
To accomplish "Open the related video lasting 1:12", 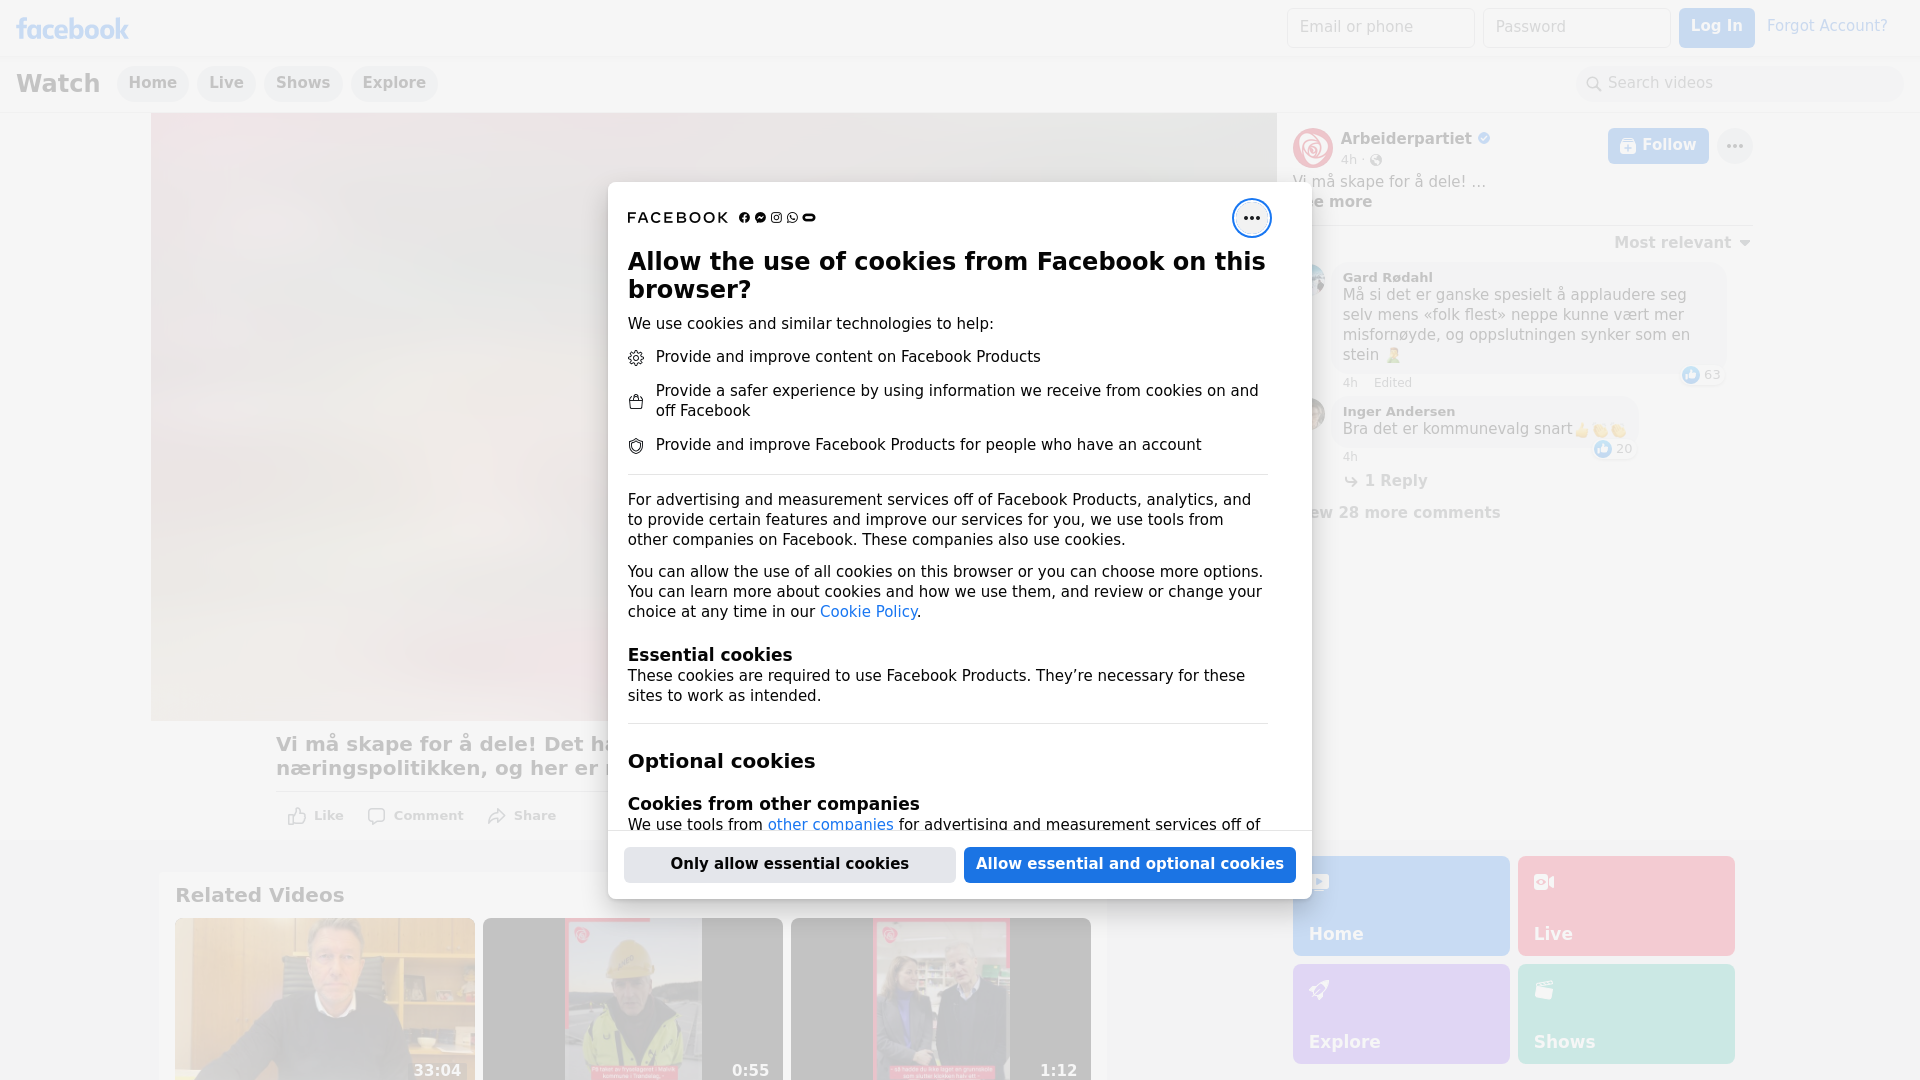I will (941, 999).
